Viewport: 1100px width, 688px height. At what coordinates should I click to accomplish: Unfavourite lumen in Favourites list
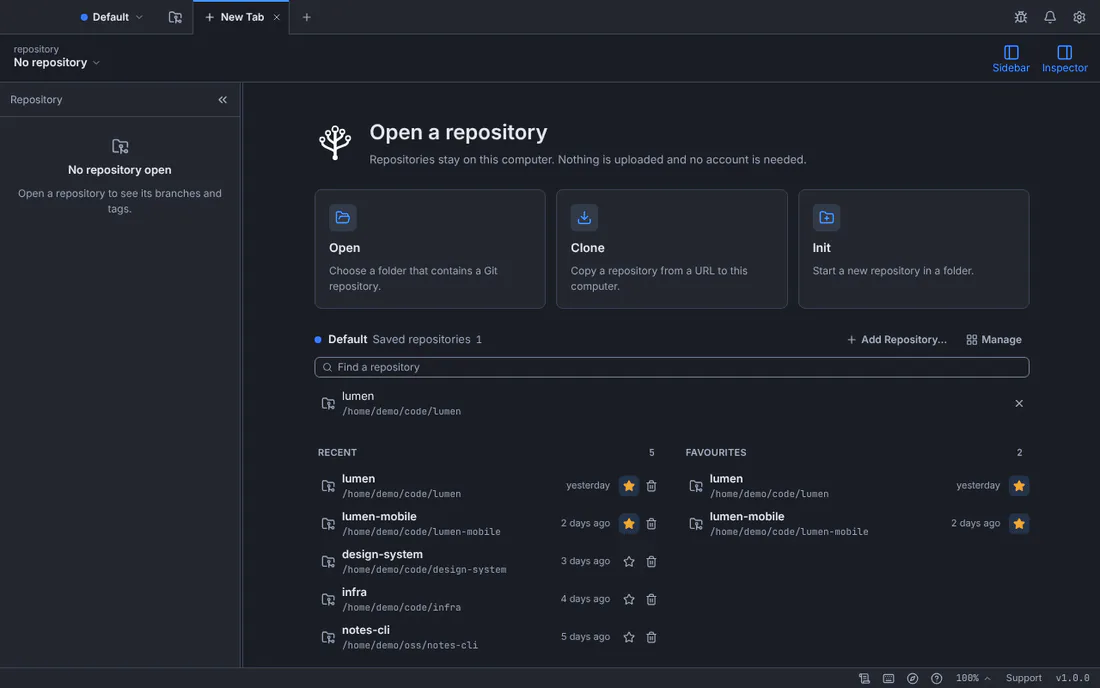[1019, 485]
